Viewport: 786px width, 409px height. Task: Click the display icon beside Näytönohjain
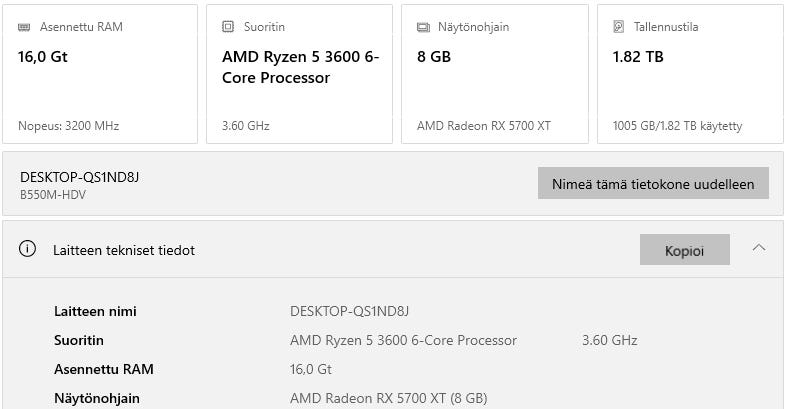click(x=424, y=27)
